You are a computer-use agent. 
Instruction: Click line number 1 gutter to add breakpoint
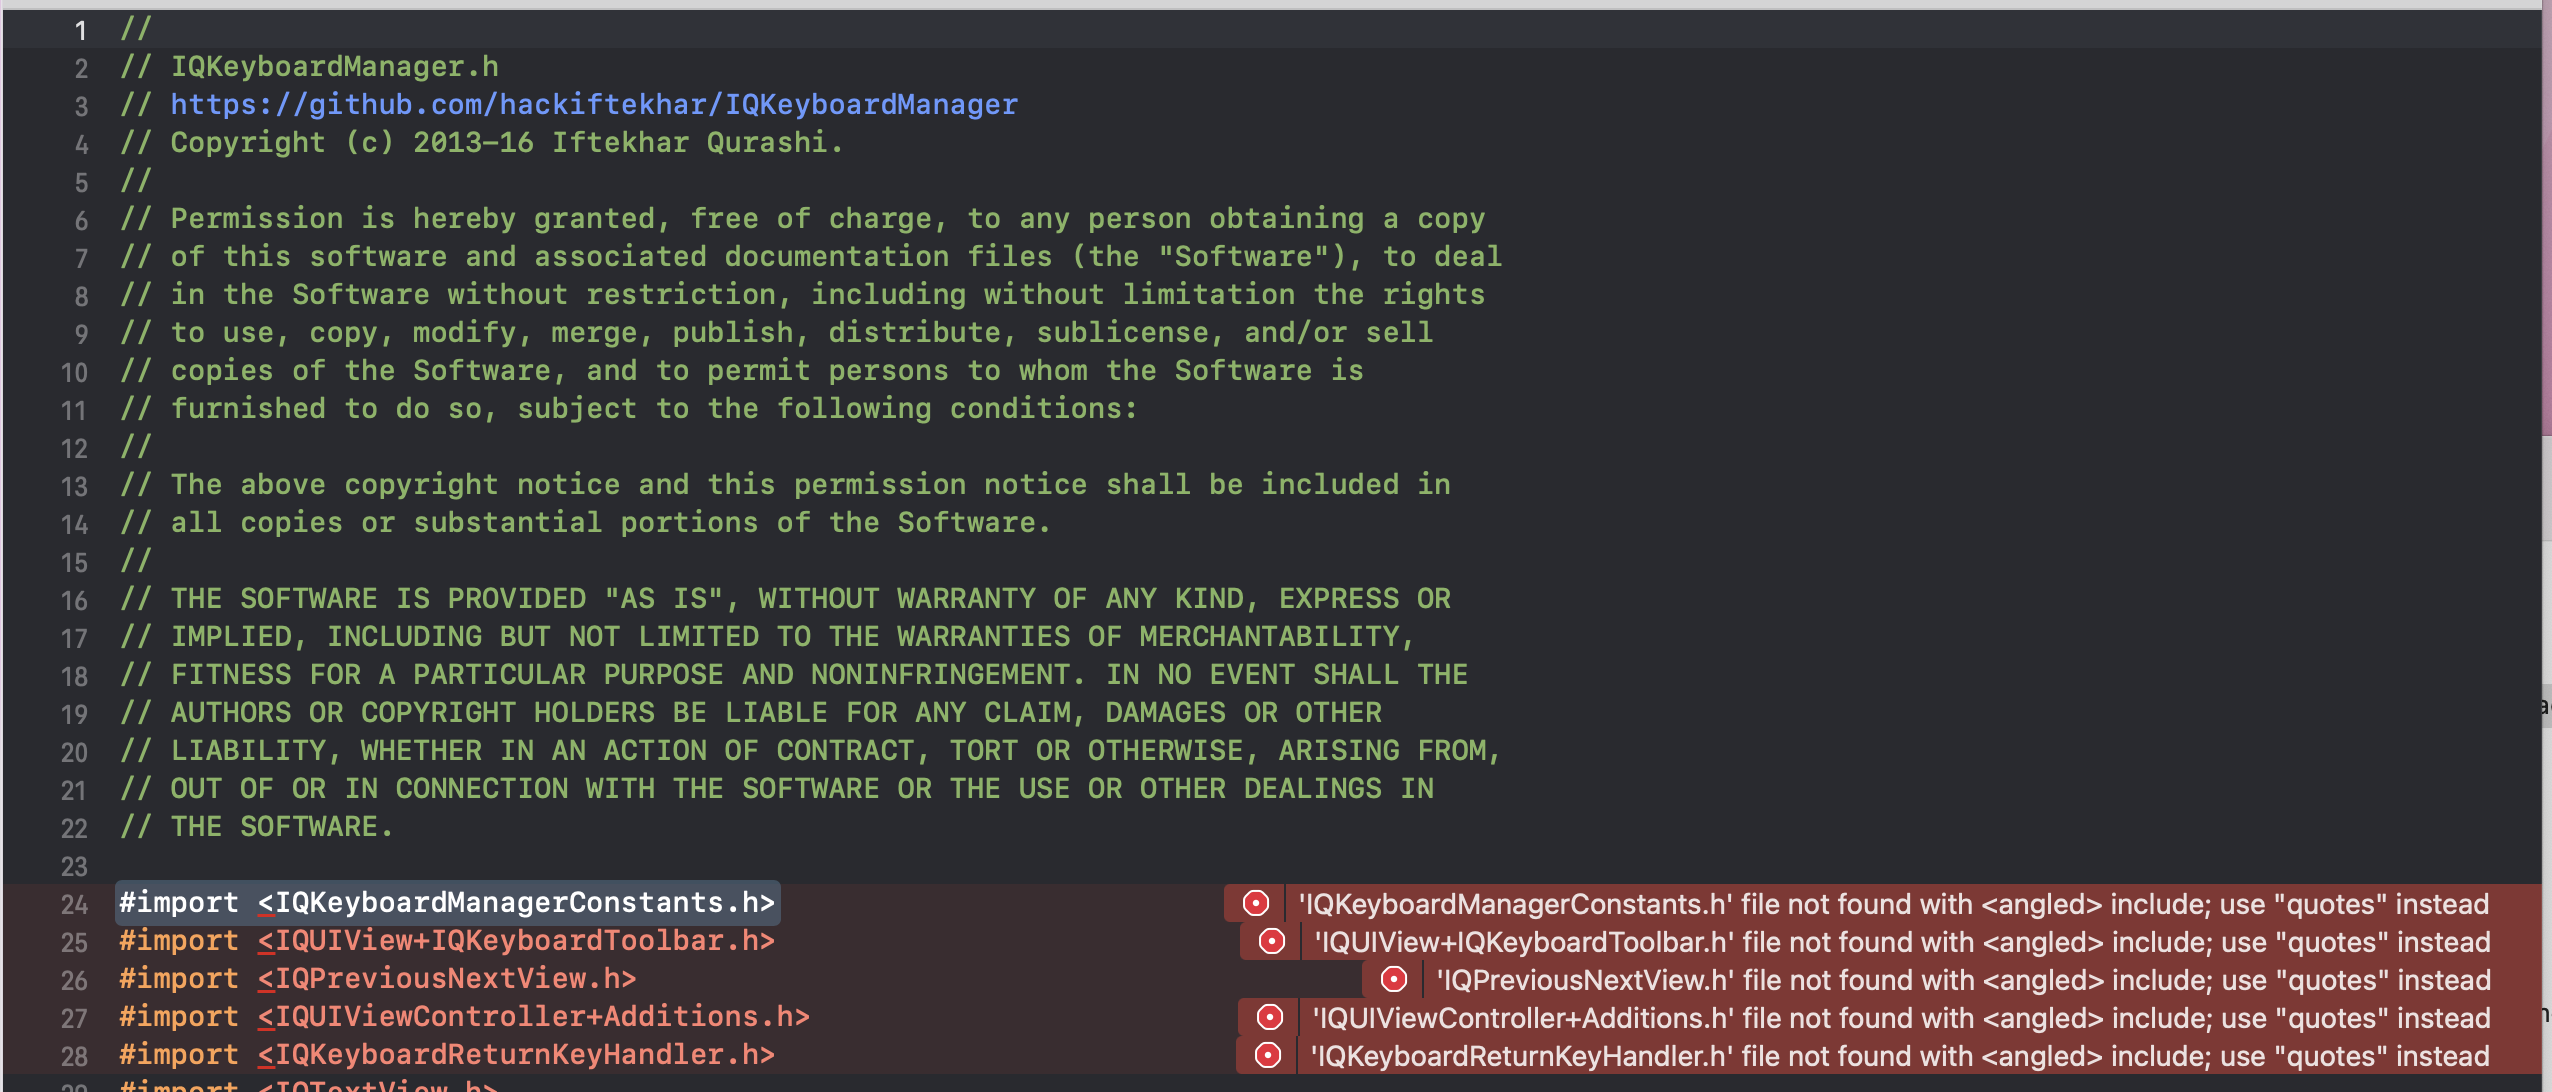80,29
